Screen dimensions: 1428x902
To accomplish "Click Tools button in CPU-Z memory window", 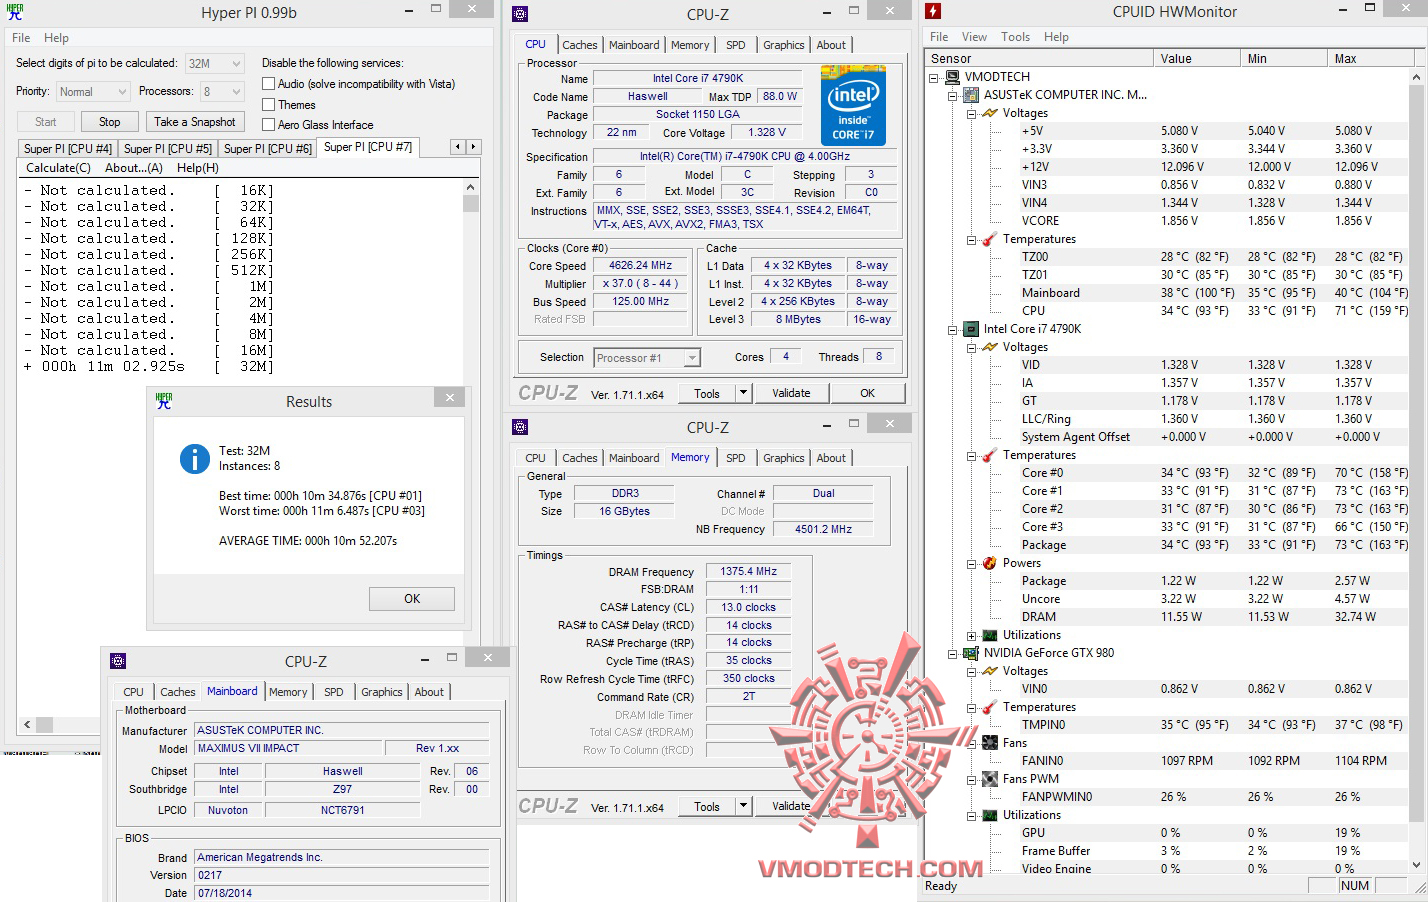I will [x=707, y=806].
